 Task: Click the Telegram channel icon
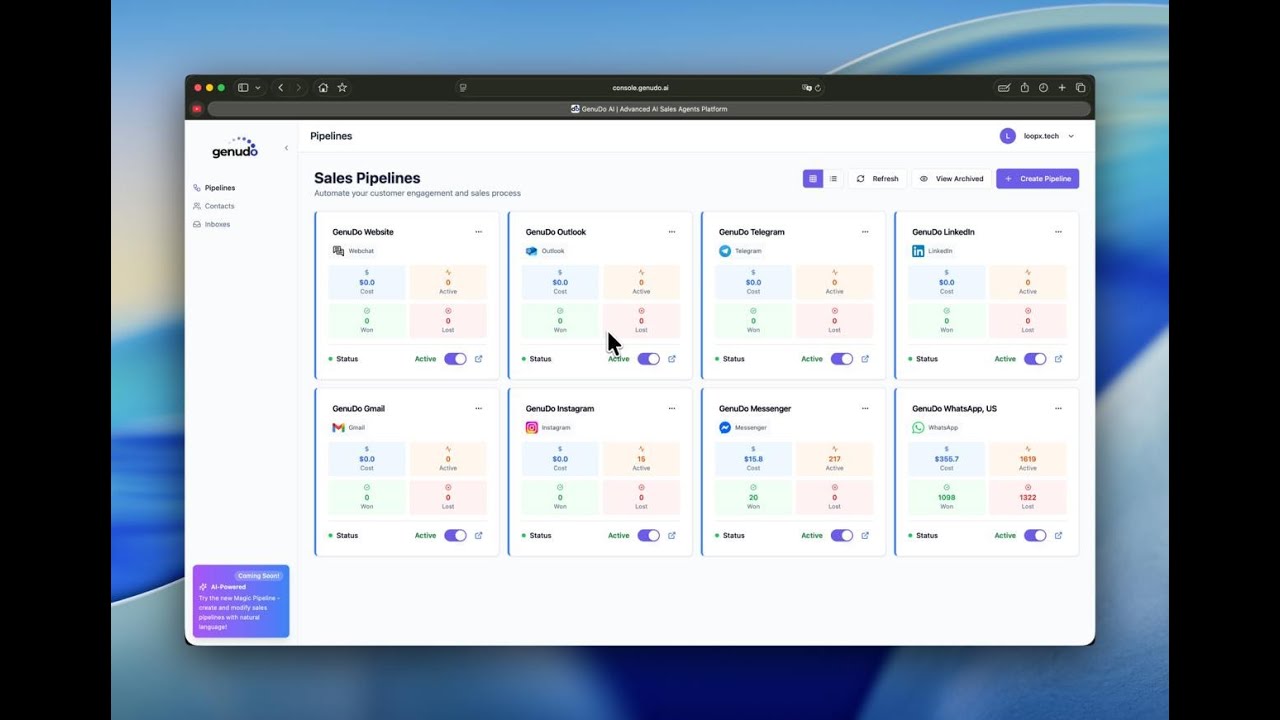pyautogui.click(x=725, y=251)
